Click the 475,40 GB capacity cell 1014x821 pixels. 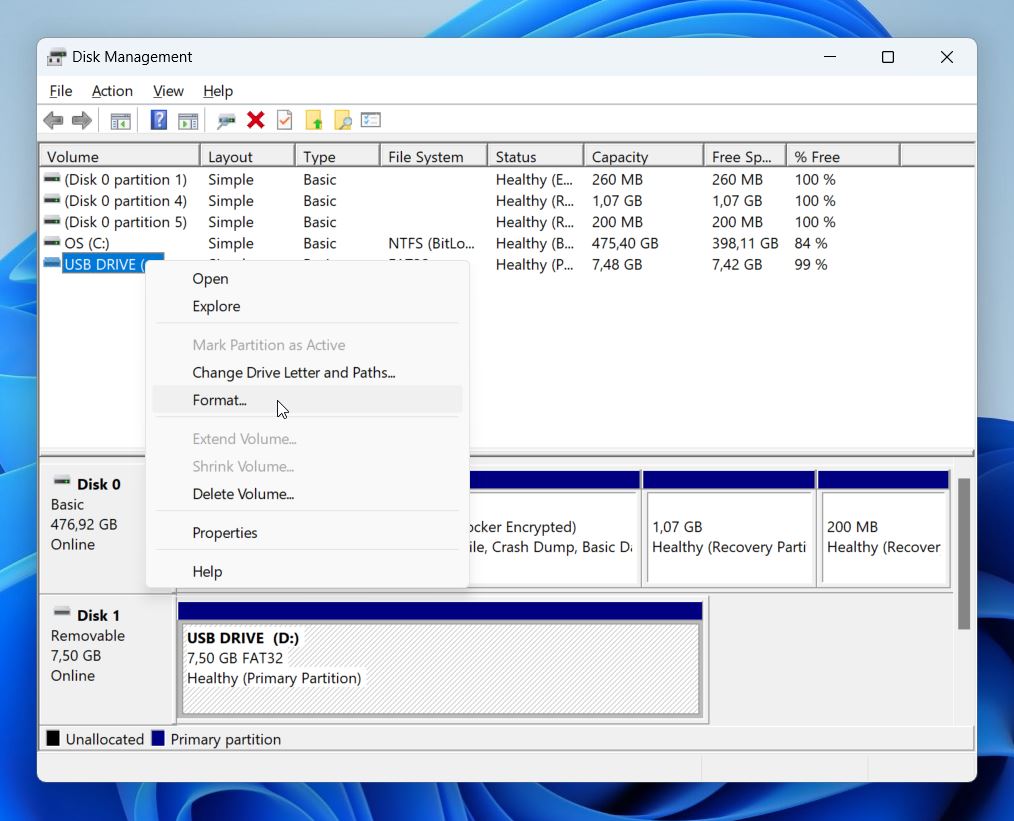coord(625,243)
